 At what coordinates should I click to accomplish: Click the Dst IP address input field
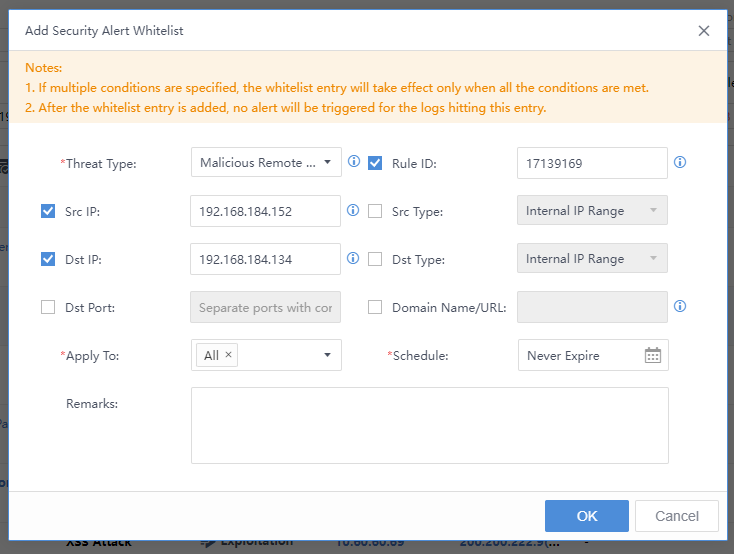click(x=265, y=259)
